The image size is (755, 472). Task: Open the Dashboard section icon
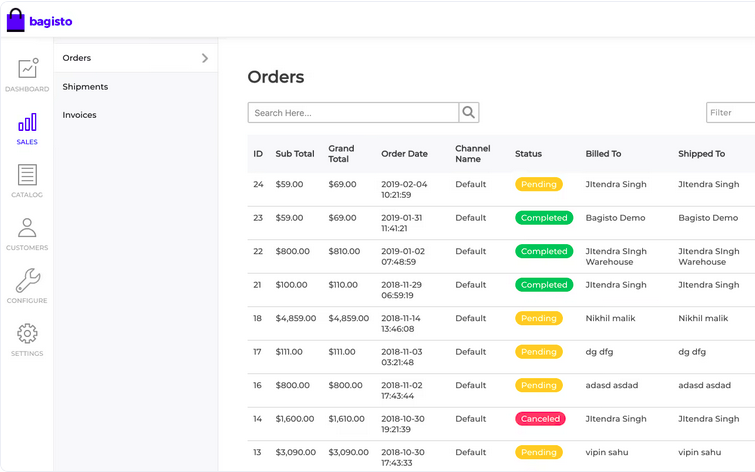27,69
